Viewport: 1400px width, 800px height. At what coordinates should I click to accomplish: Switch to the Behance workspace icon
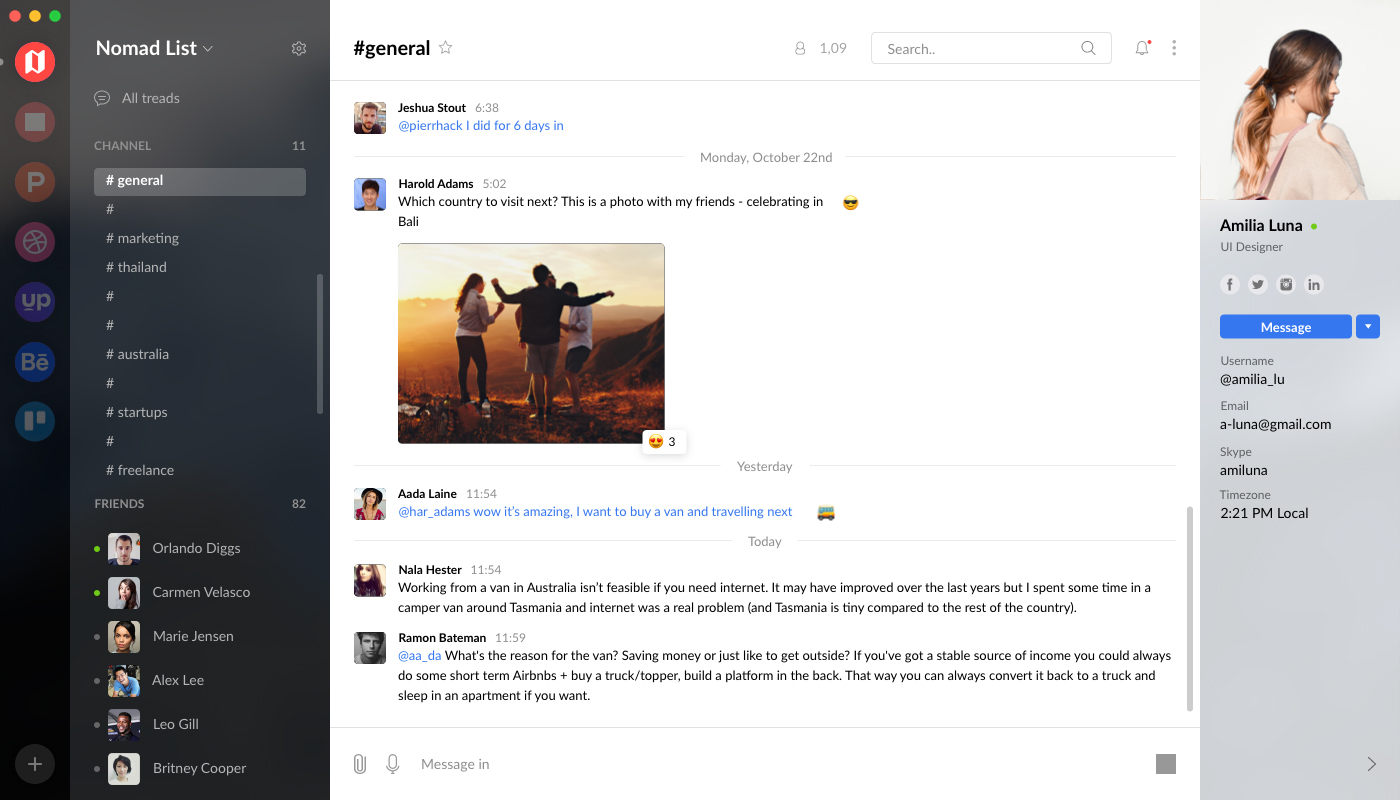(35, 361)
